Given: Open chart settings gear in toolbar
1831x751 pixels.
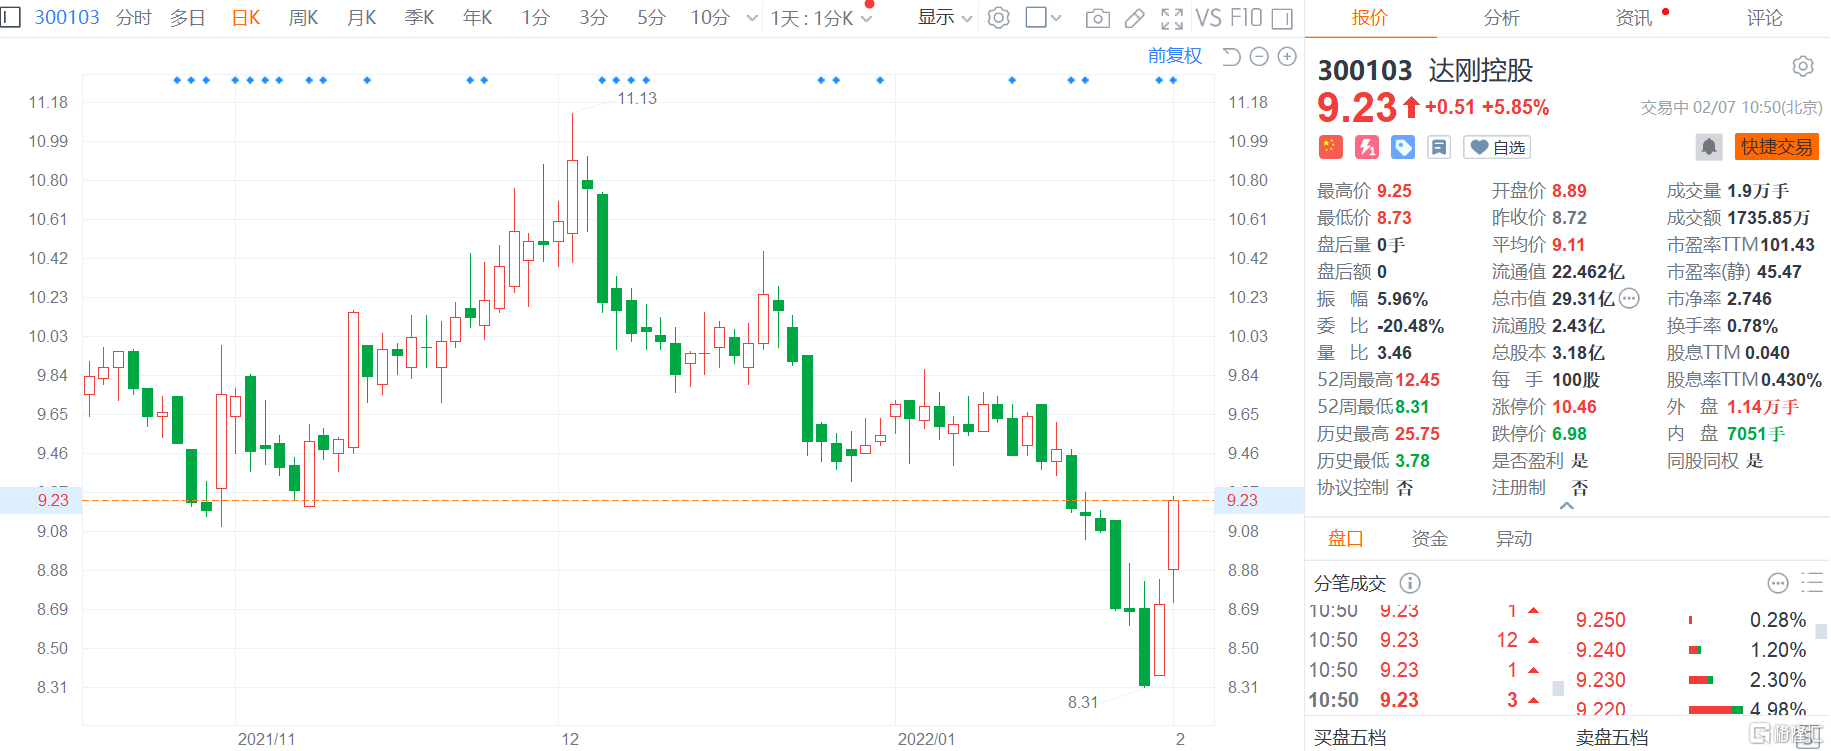Looking at the screenshot, I should coord(998,18).
